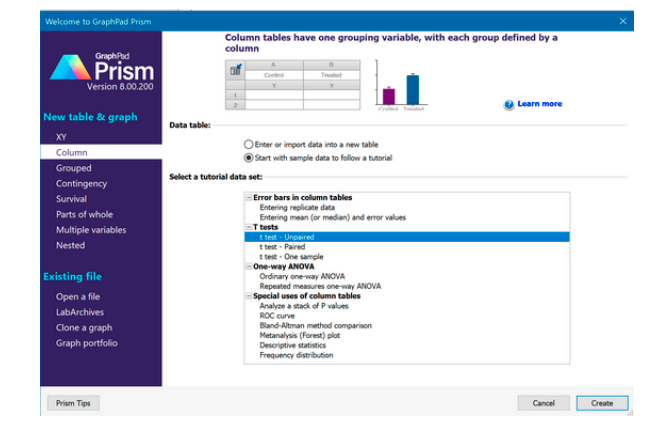The image size is (646, 429).
Task: Click the Create button
Action: (602, 403)
